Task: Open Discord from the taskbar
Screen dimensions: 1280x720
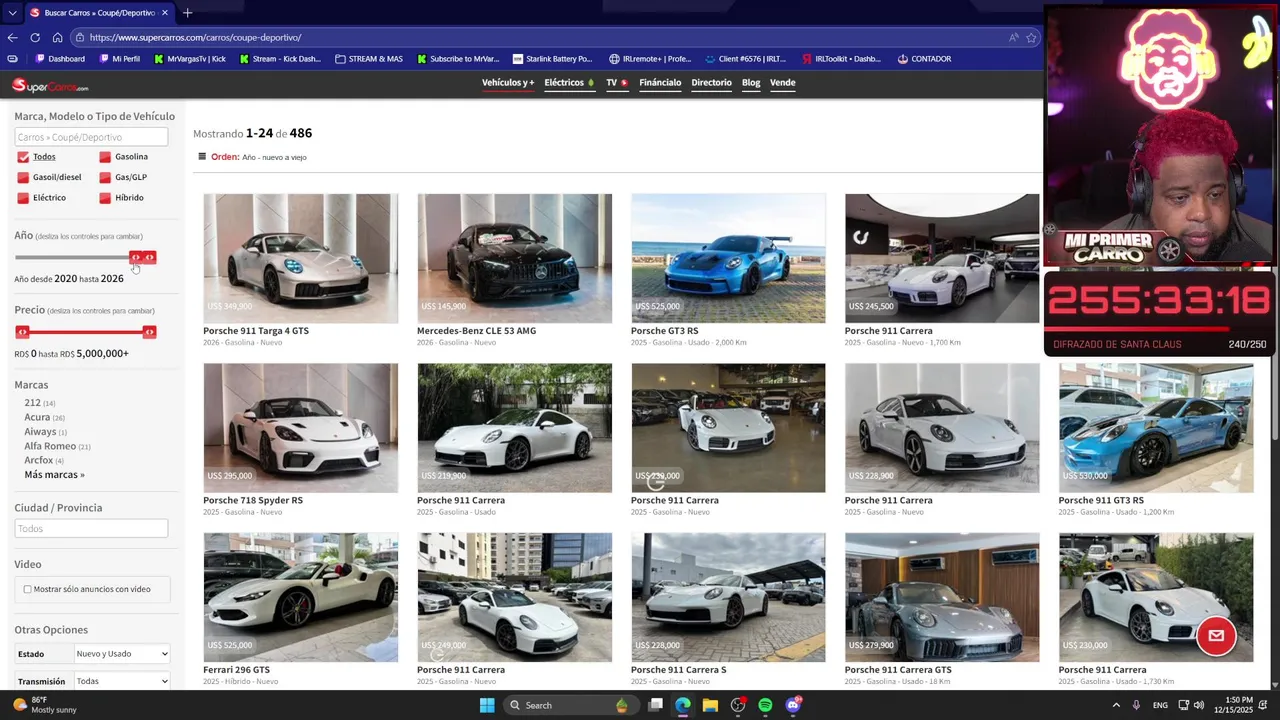Action: pos(793,705)
